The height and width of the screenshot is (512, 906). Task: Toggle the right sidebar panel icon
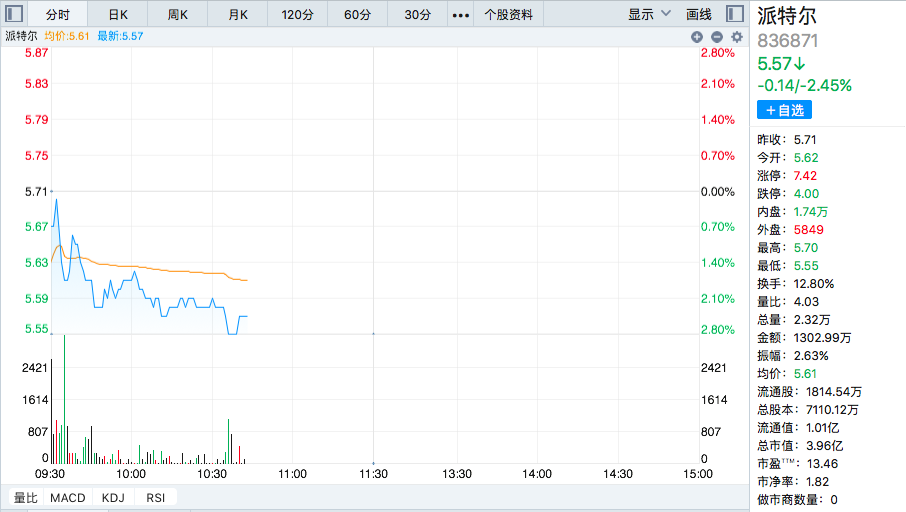click(x=733, y=15)
